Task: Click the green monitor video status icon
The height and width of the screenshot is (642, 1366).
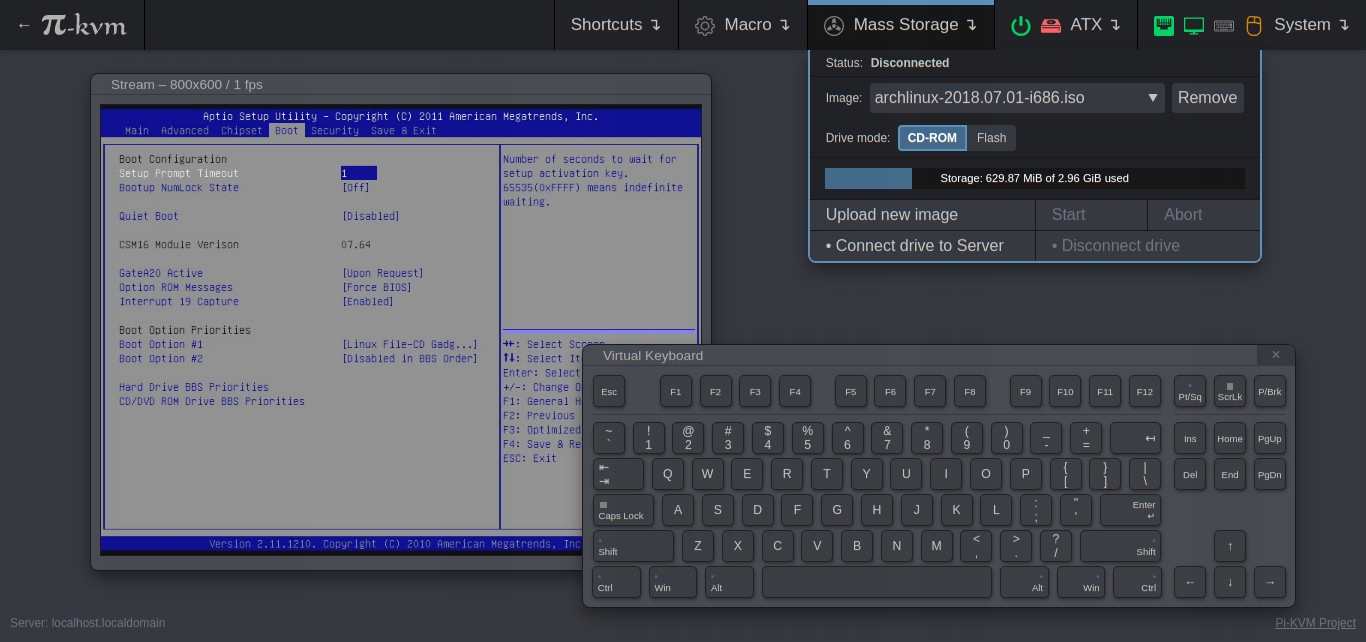Action: (1193, 25)
